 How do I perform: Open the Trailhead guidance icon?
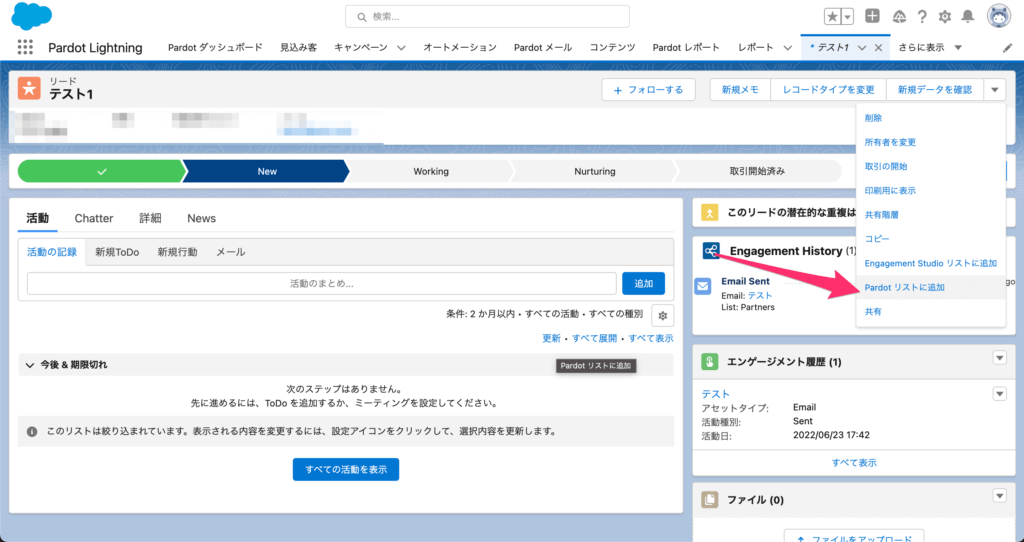[899, 17]
